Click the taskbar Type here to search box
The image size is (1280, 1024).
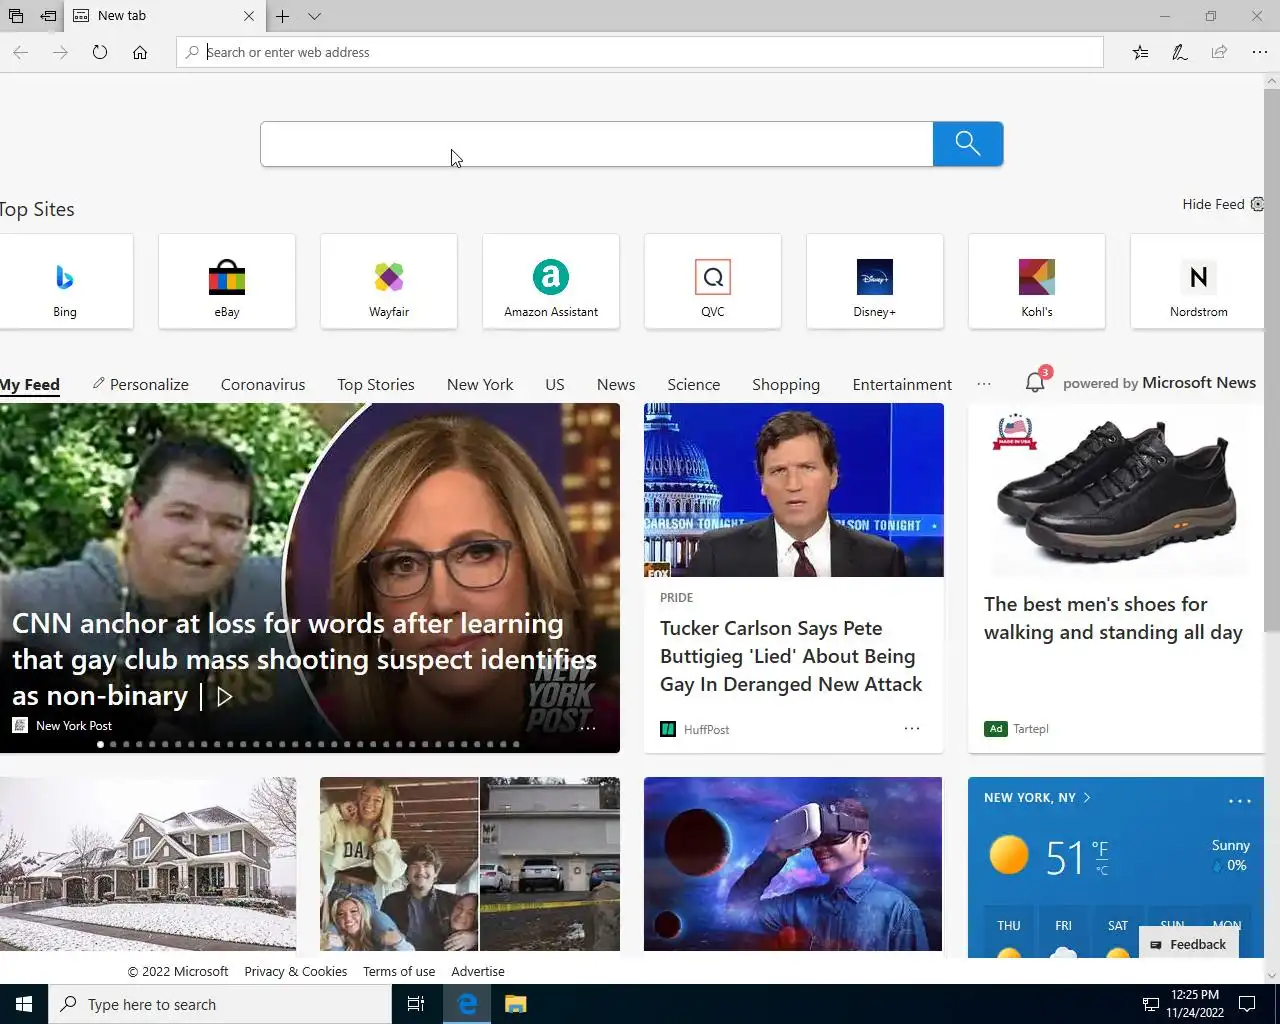pos(220,1004)
